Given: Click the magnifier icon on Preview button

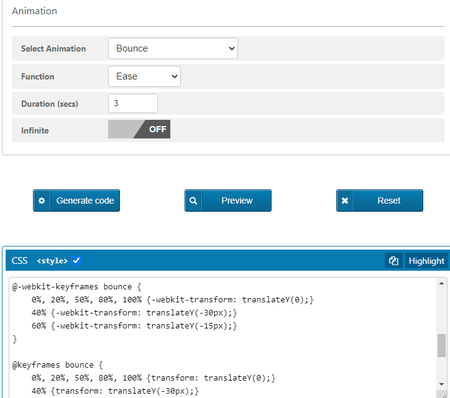Looking at the screenshot, I should (x=193, y=201).
